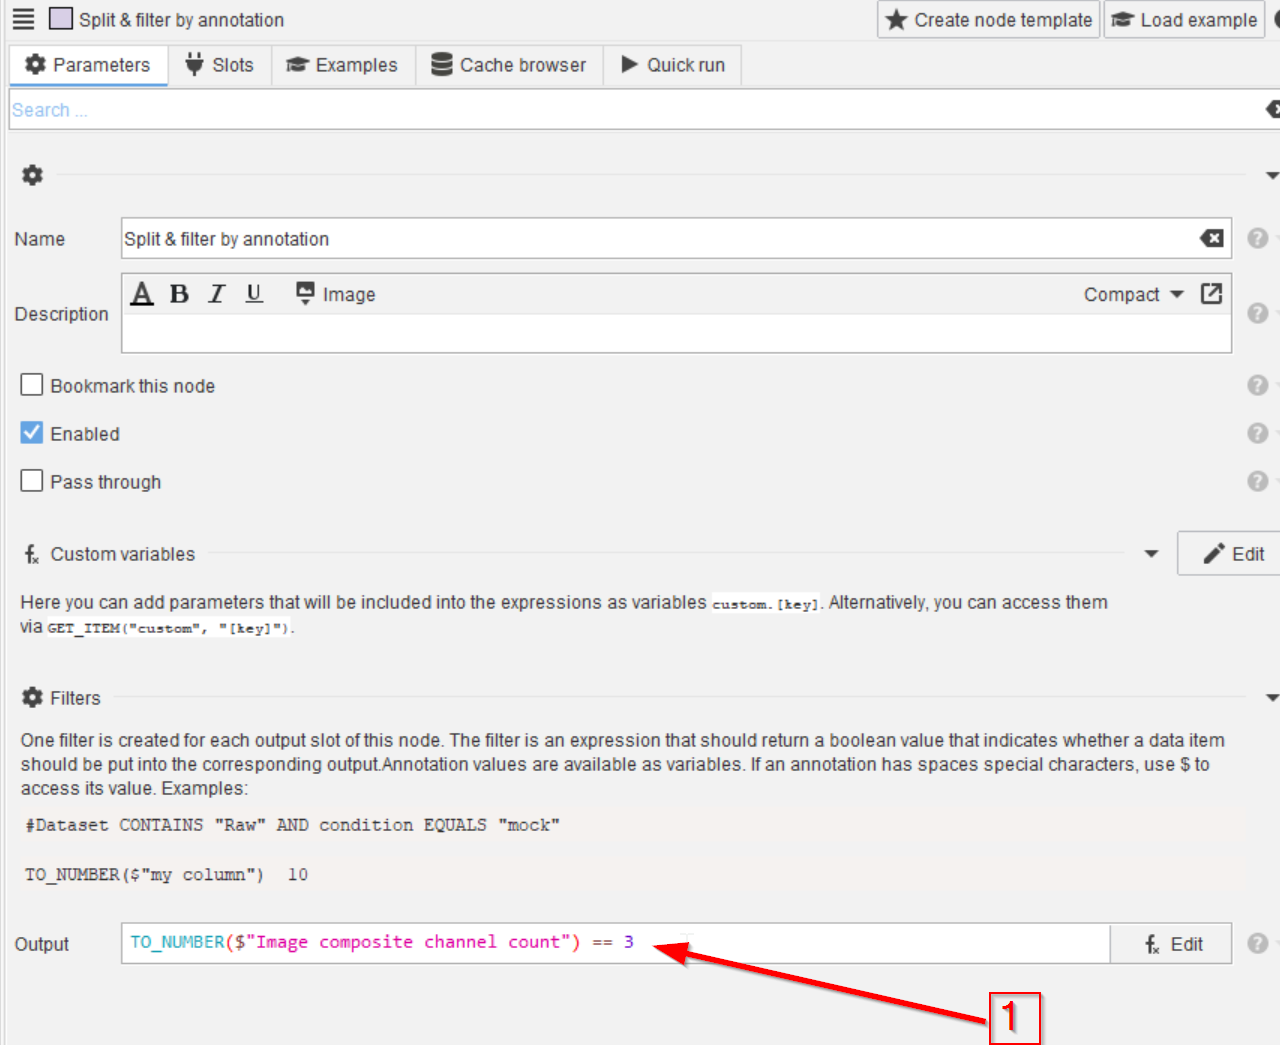Toggle underline formatting in description
1280x1045 pixels.
(x=254, y=294)
